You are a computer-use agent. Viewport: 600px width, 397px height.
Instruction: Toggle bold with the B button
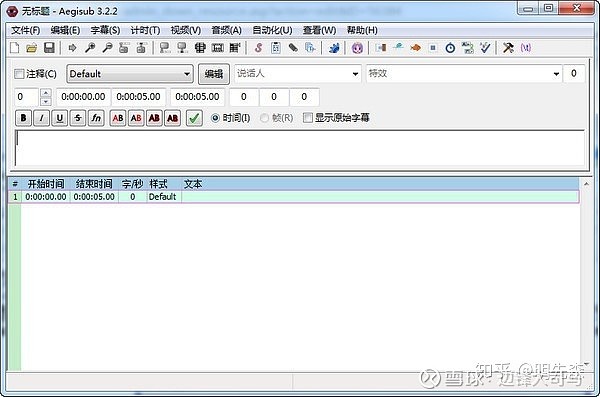23,118
